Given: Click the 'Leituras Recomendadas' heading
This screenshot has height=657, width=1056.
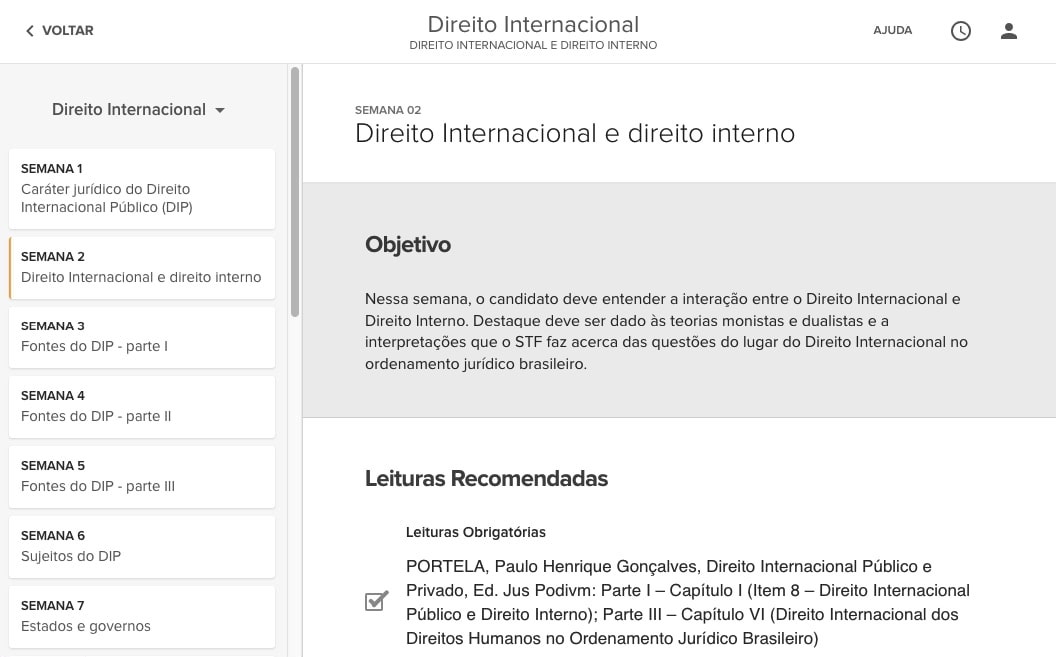Looking at the screenshot, I should (x=486, y=479).
